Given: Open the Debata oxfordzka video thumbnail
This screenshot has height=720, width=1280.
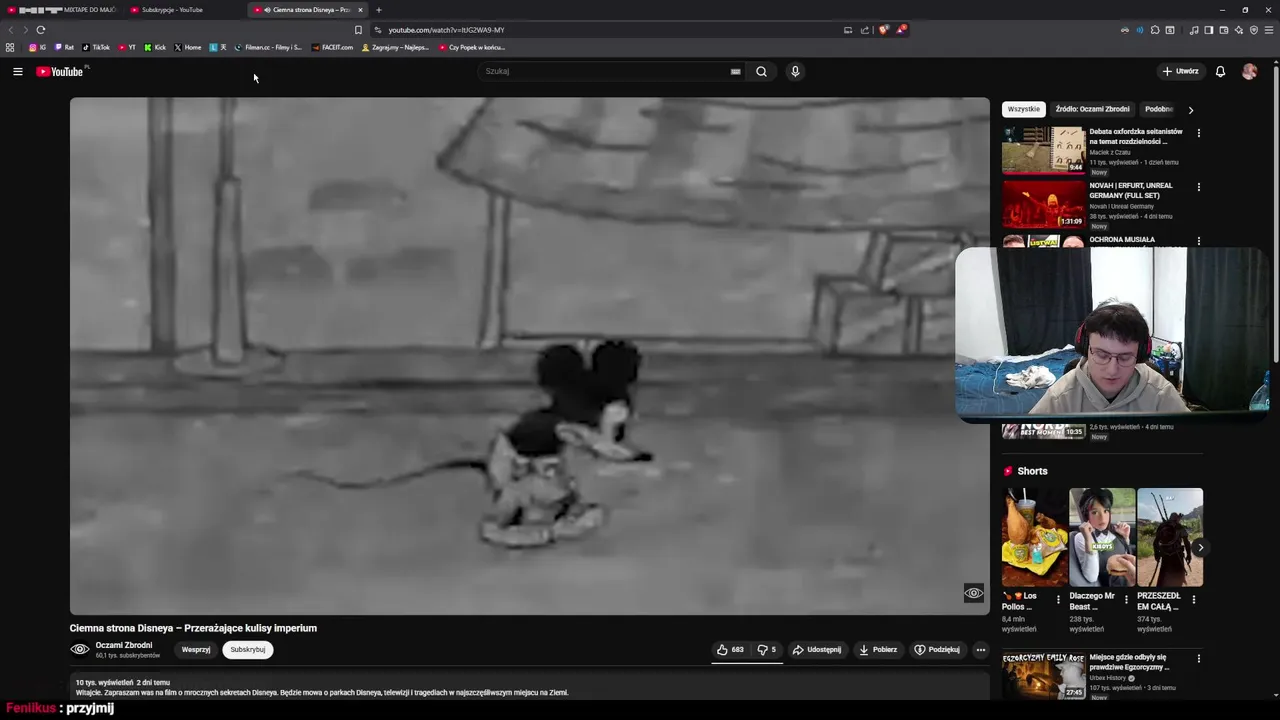Looking at the screenshot, I should (1043, 150).
